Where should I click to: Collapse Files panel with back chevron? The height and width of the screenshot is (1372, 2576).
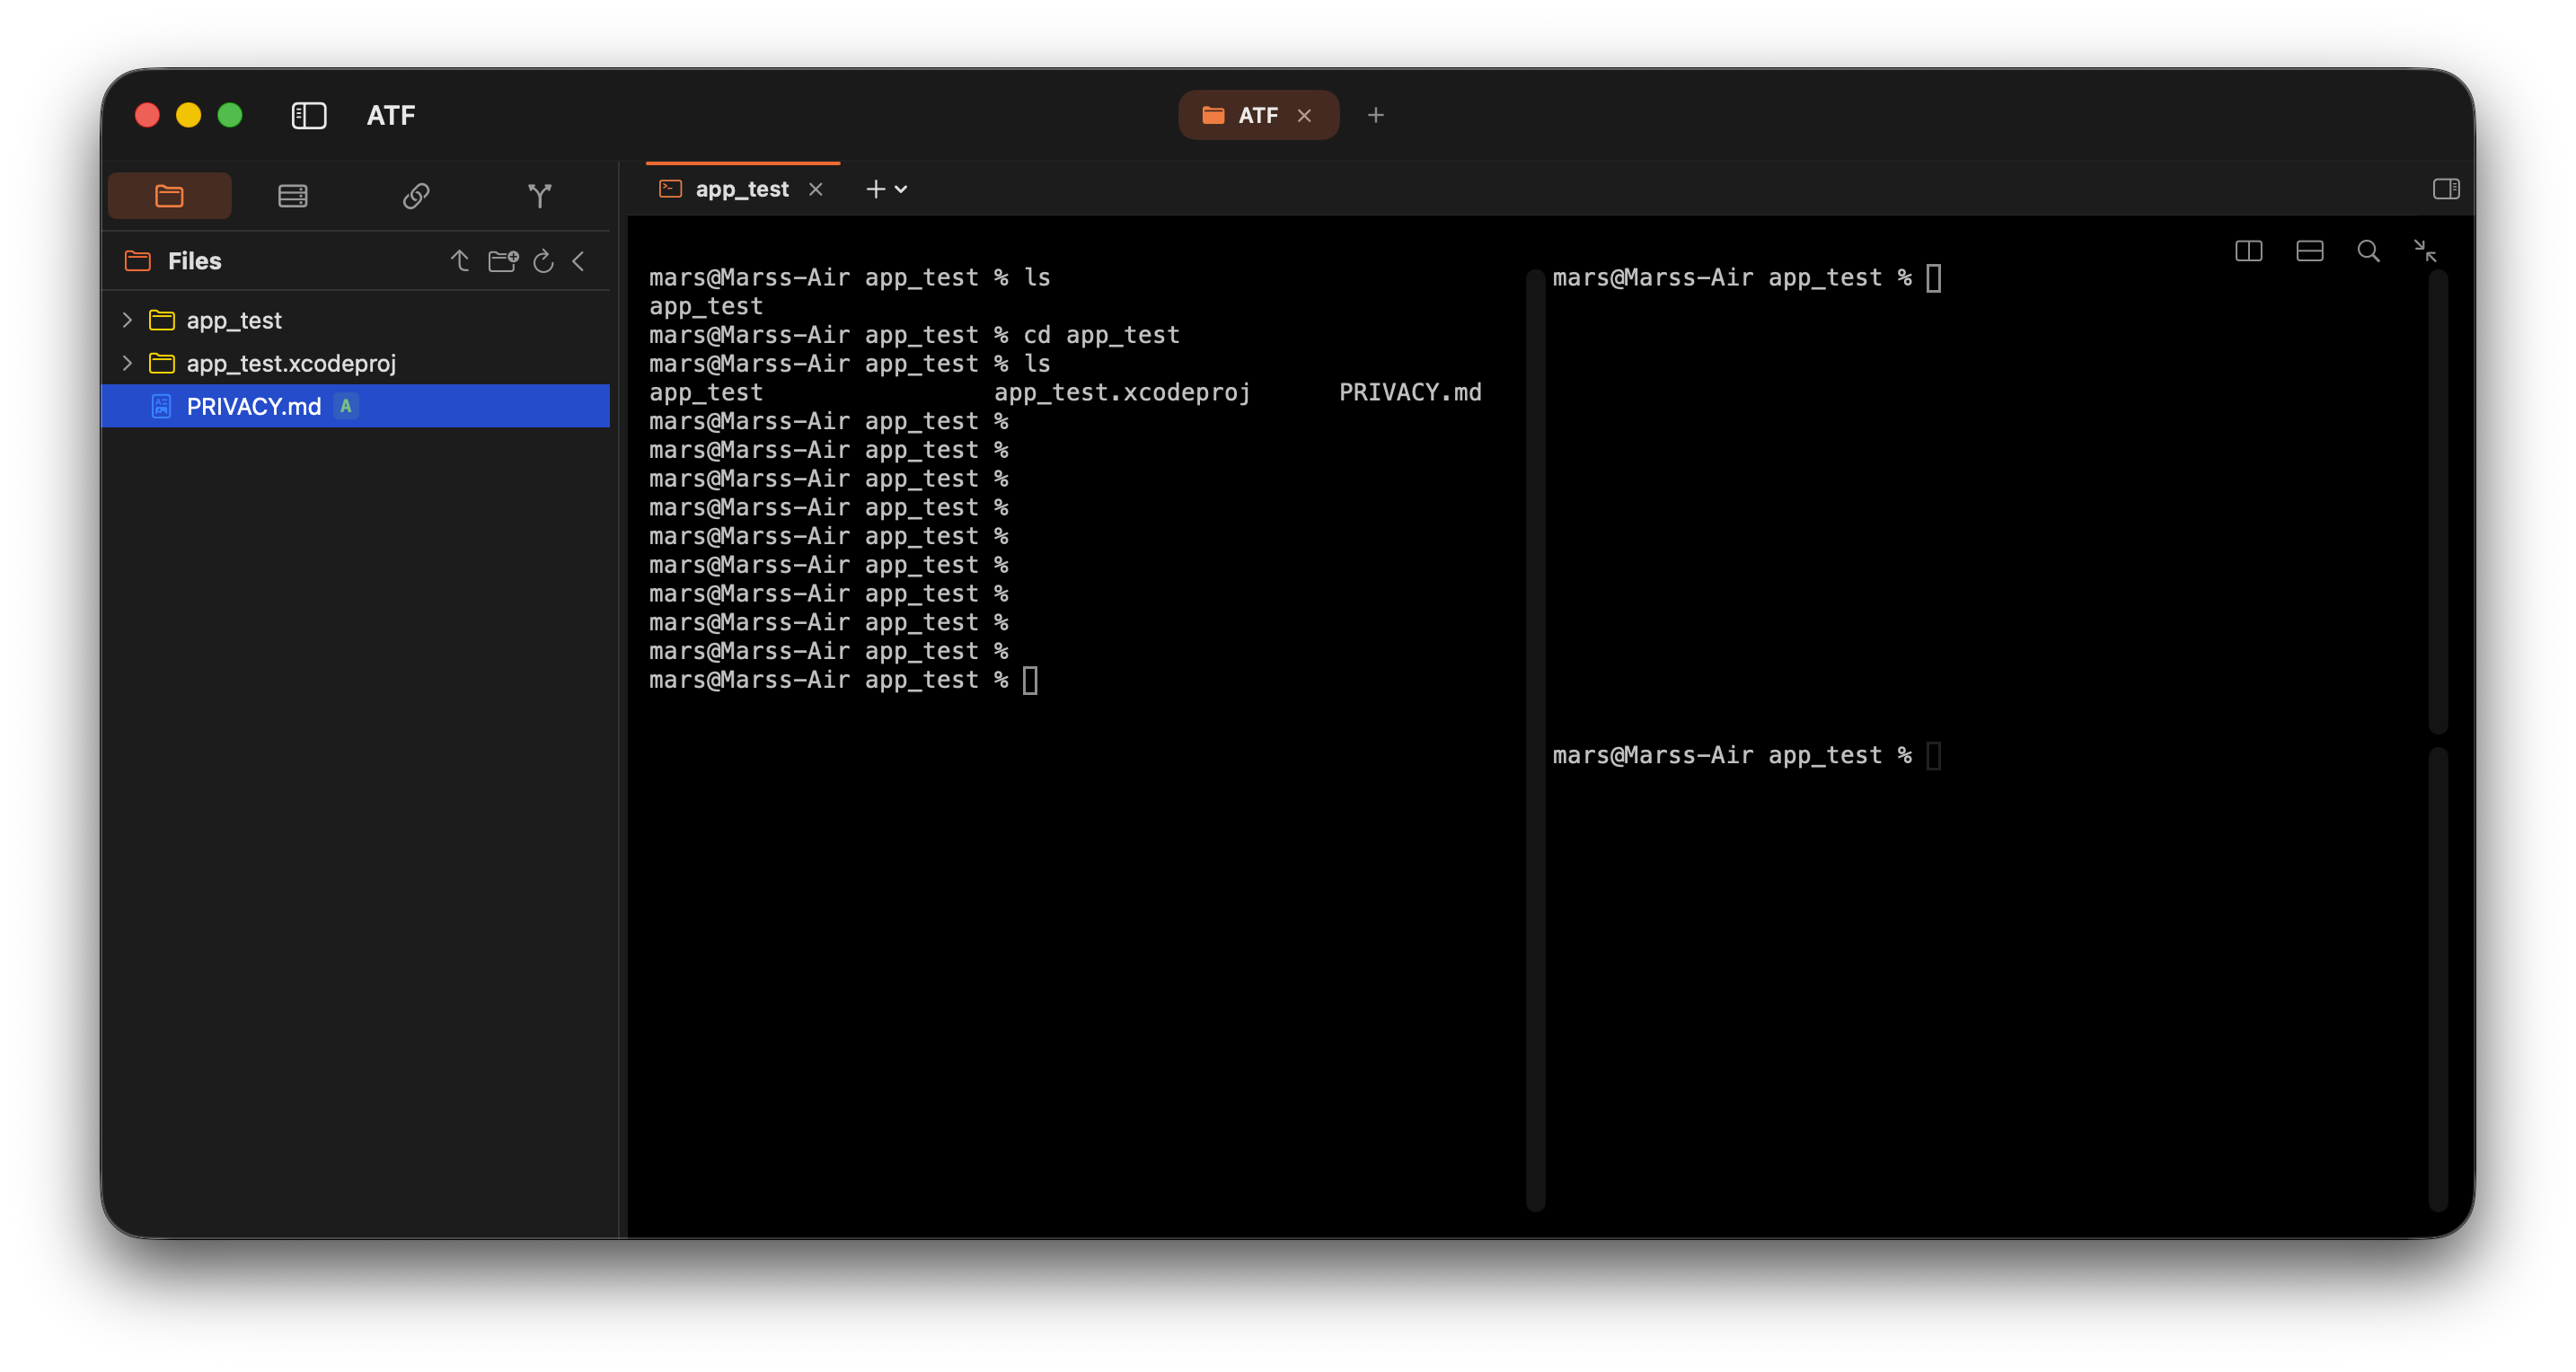(579, 261)
